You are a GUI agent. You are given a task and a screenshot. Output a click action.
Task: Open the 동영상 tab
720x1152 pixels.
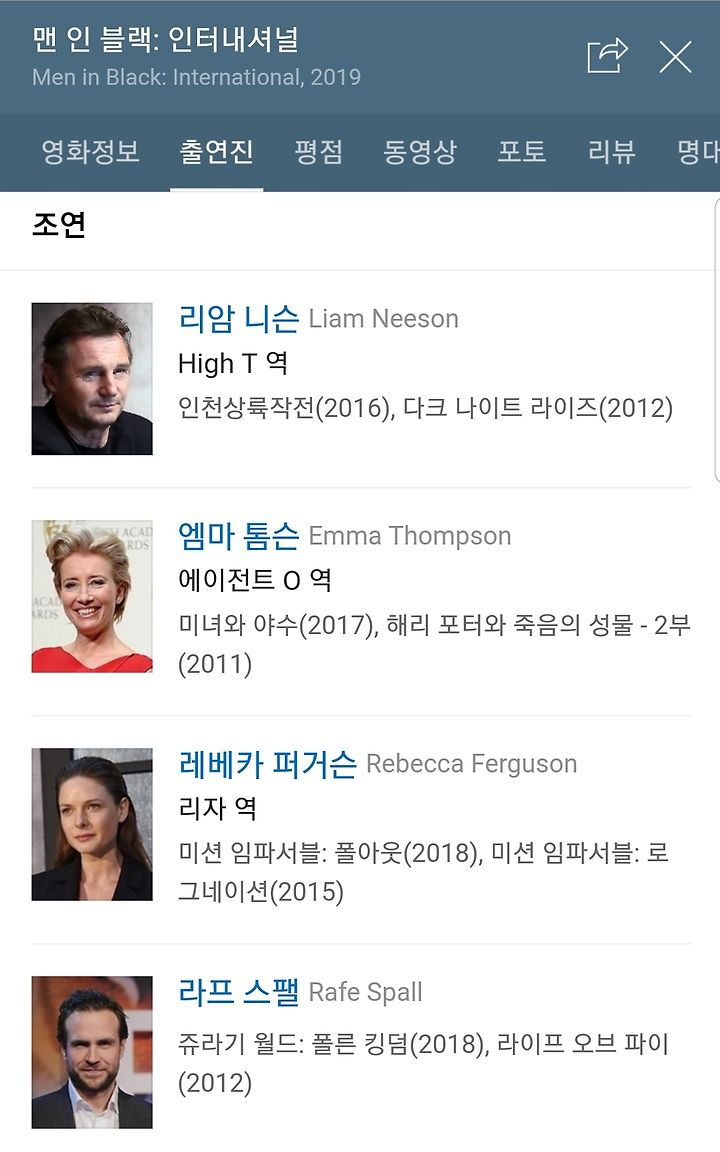(x=420, y=152)
